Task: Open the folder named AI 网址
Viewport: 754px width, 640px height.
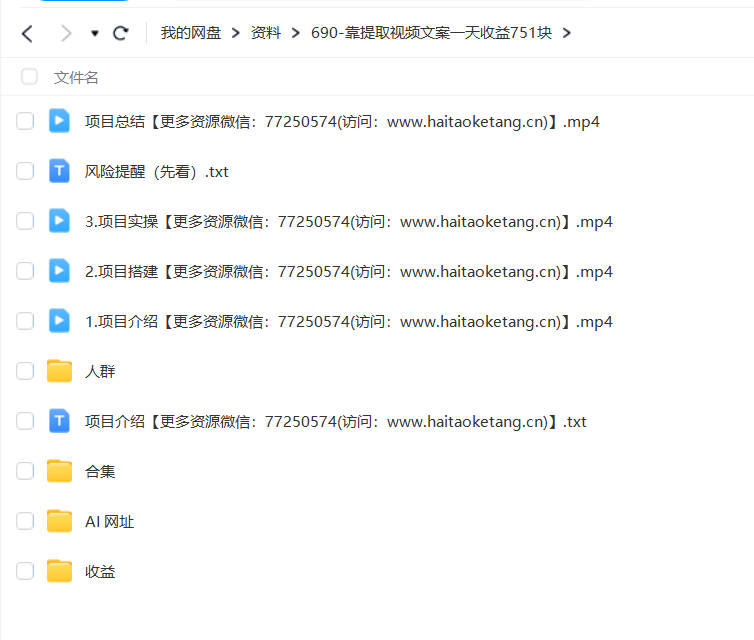Action: tap(109, 522)
